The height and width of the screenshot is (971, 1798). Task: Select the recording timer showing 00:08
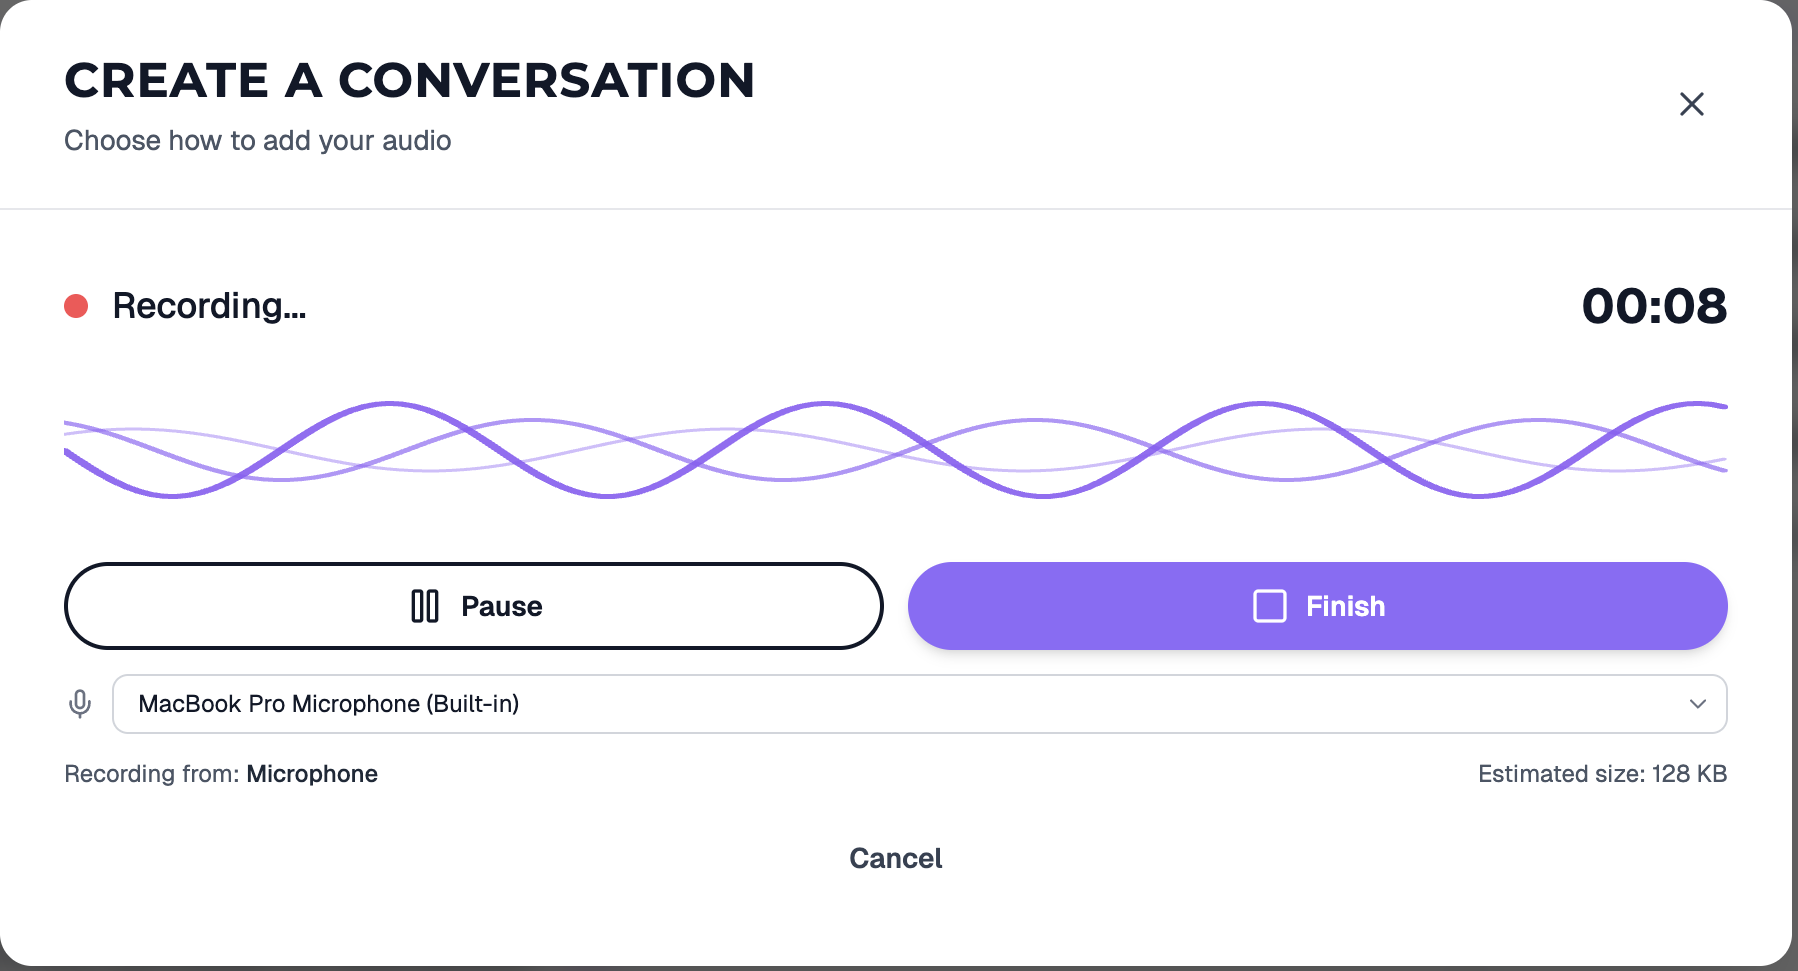click(x=1655, y=306)
